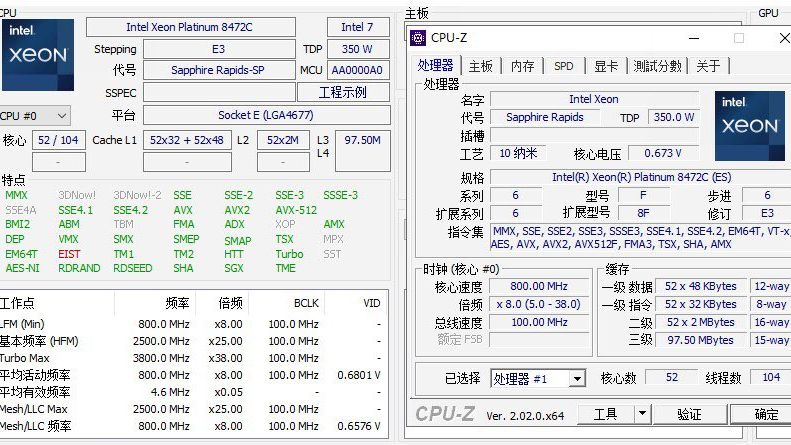Click the 频率 column header in operating points table

click(x=177, y=303)
